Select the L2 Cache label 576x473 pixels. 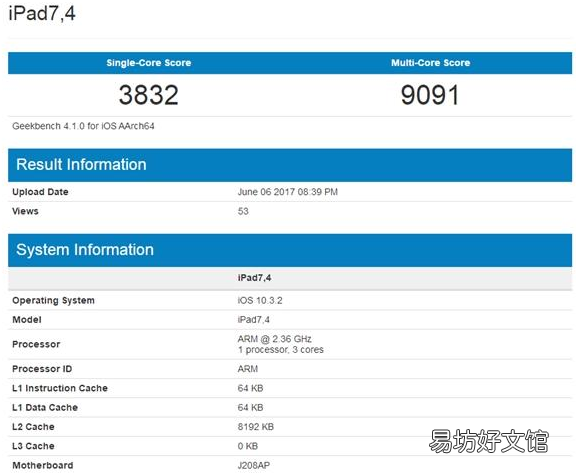click(x=33, y=427)
